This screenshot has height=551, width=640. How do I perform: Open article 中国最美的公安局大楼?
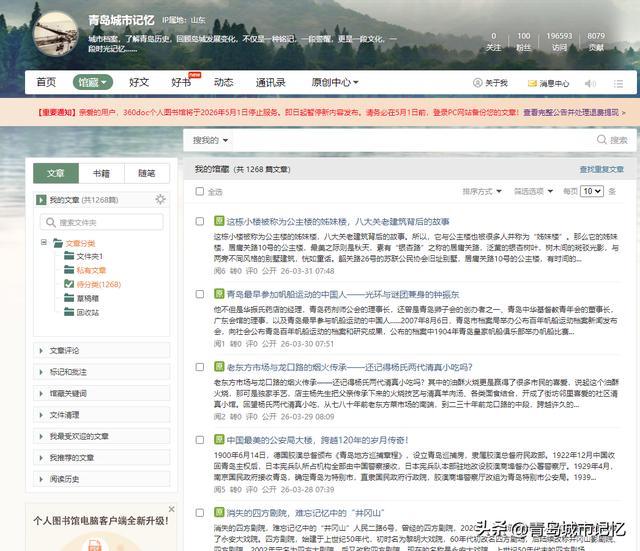318,440
